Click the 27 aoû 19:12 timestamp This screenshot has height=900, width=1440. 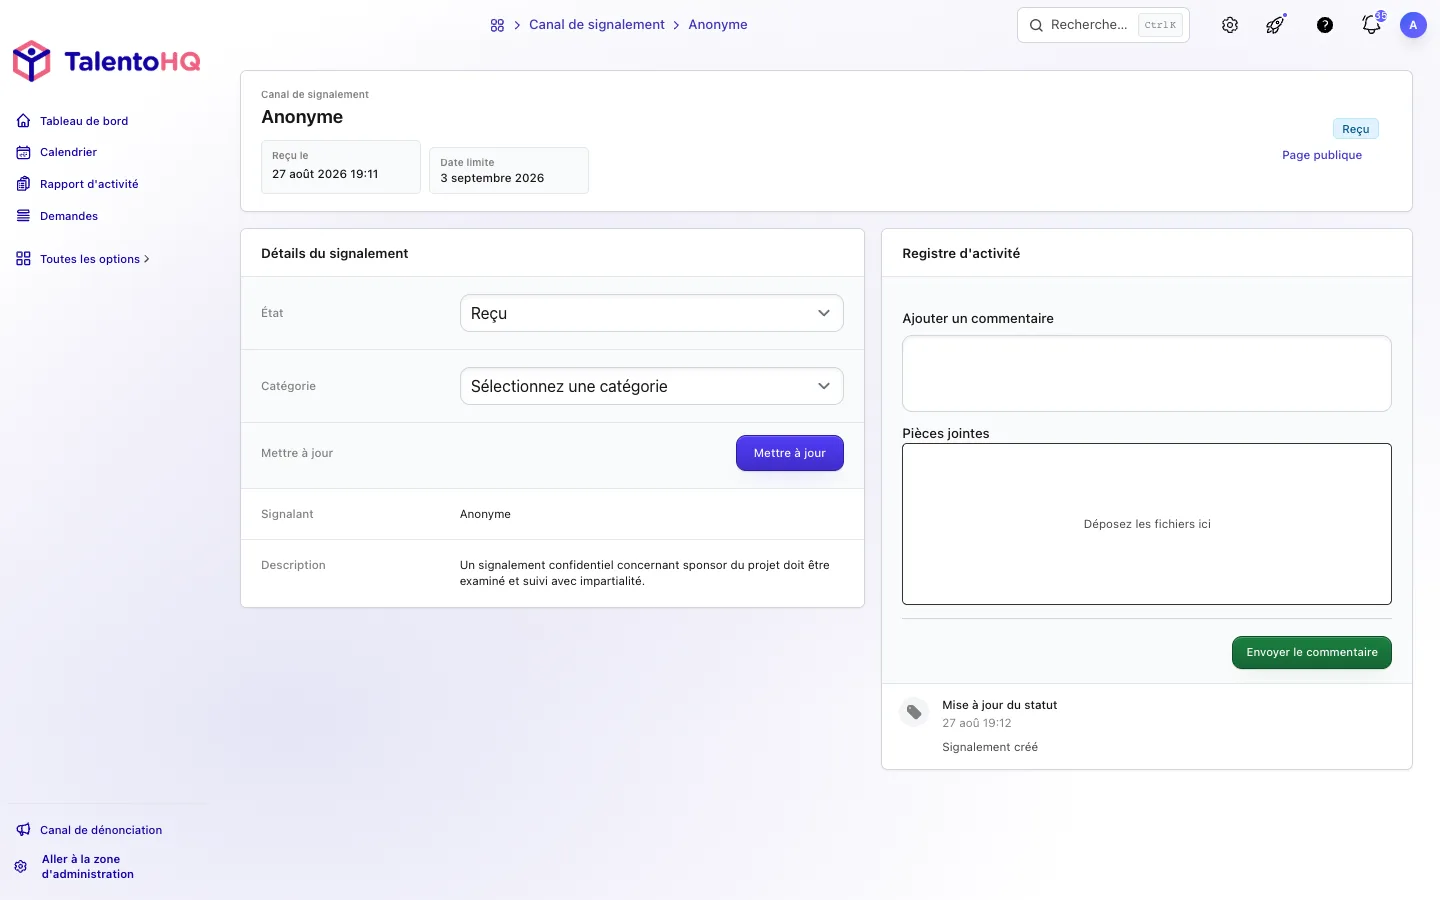(x=977, y=723)
